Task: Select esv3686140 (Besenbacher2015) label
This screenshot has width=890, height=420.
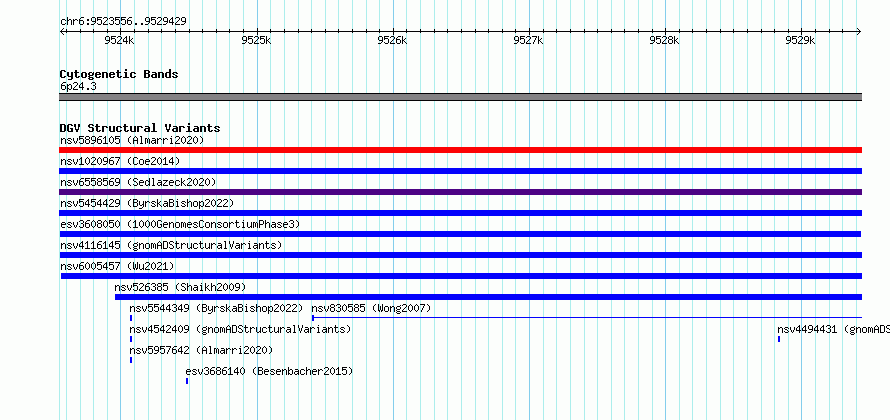Action: pyautogui.click(x=269, y=371)
